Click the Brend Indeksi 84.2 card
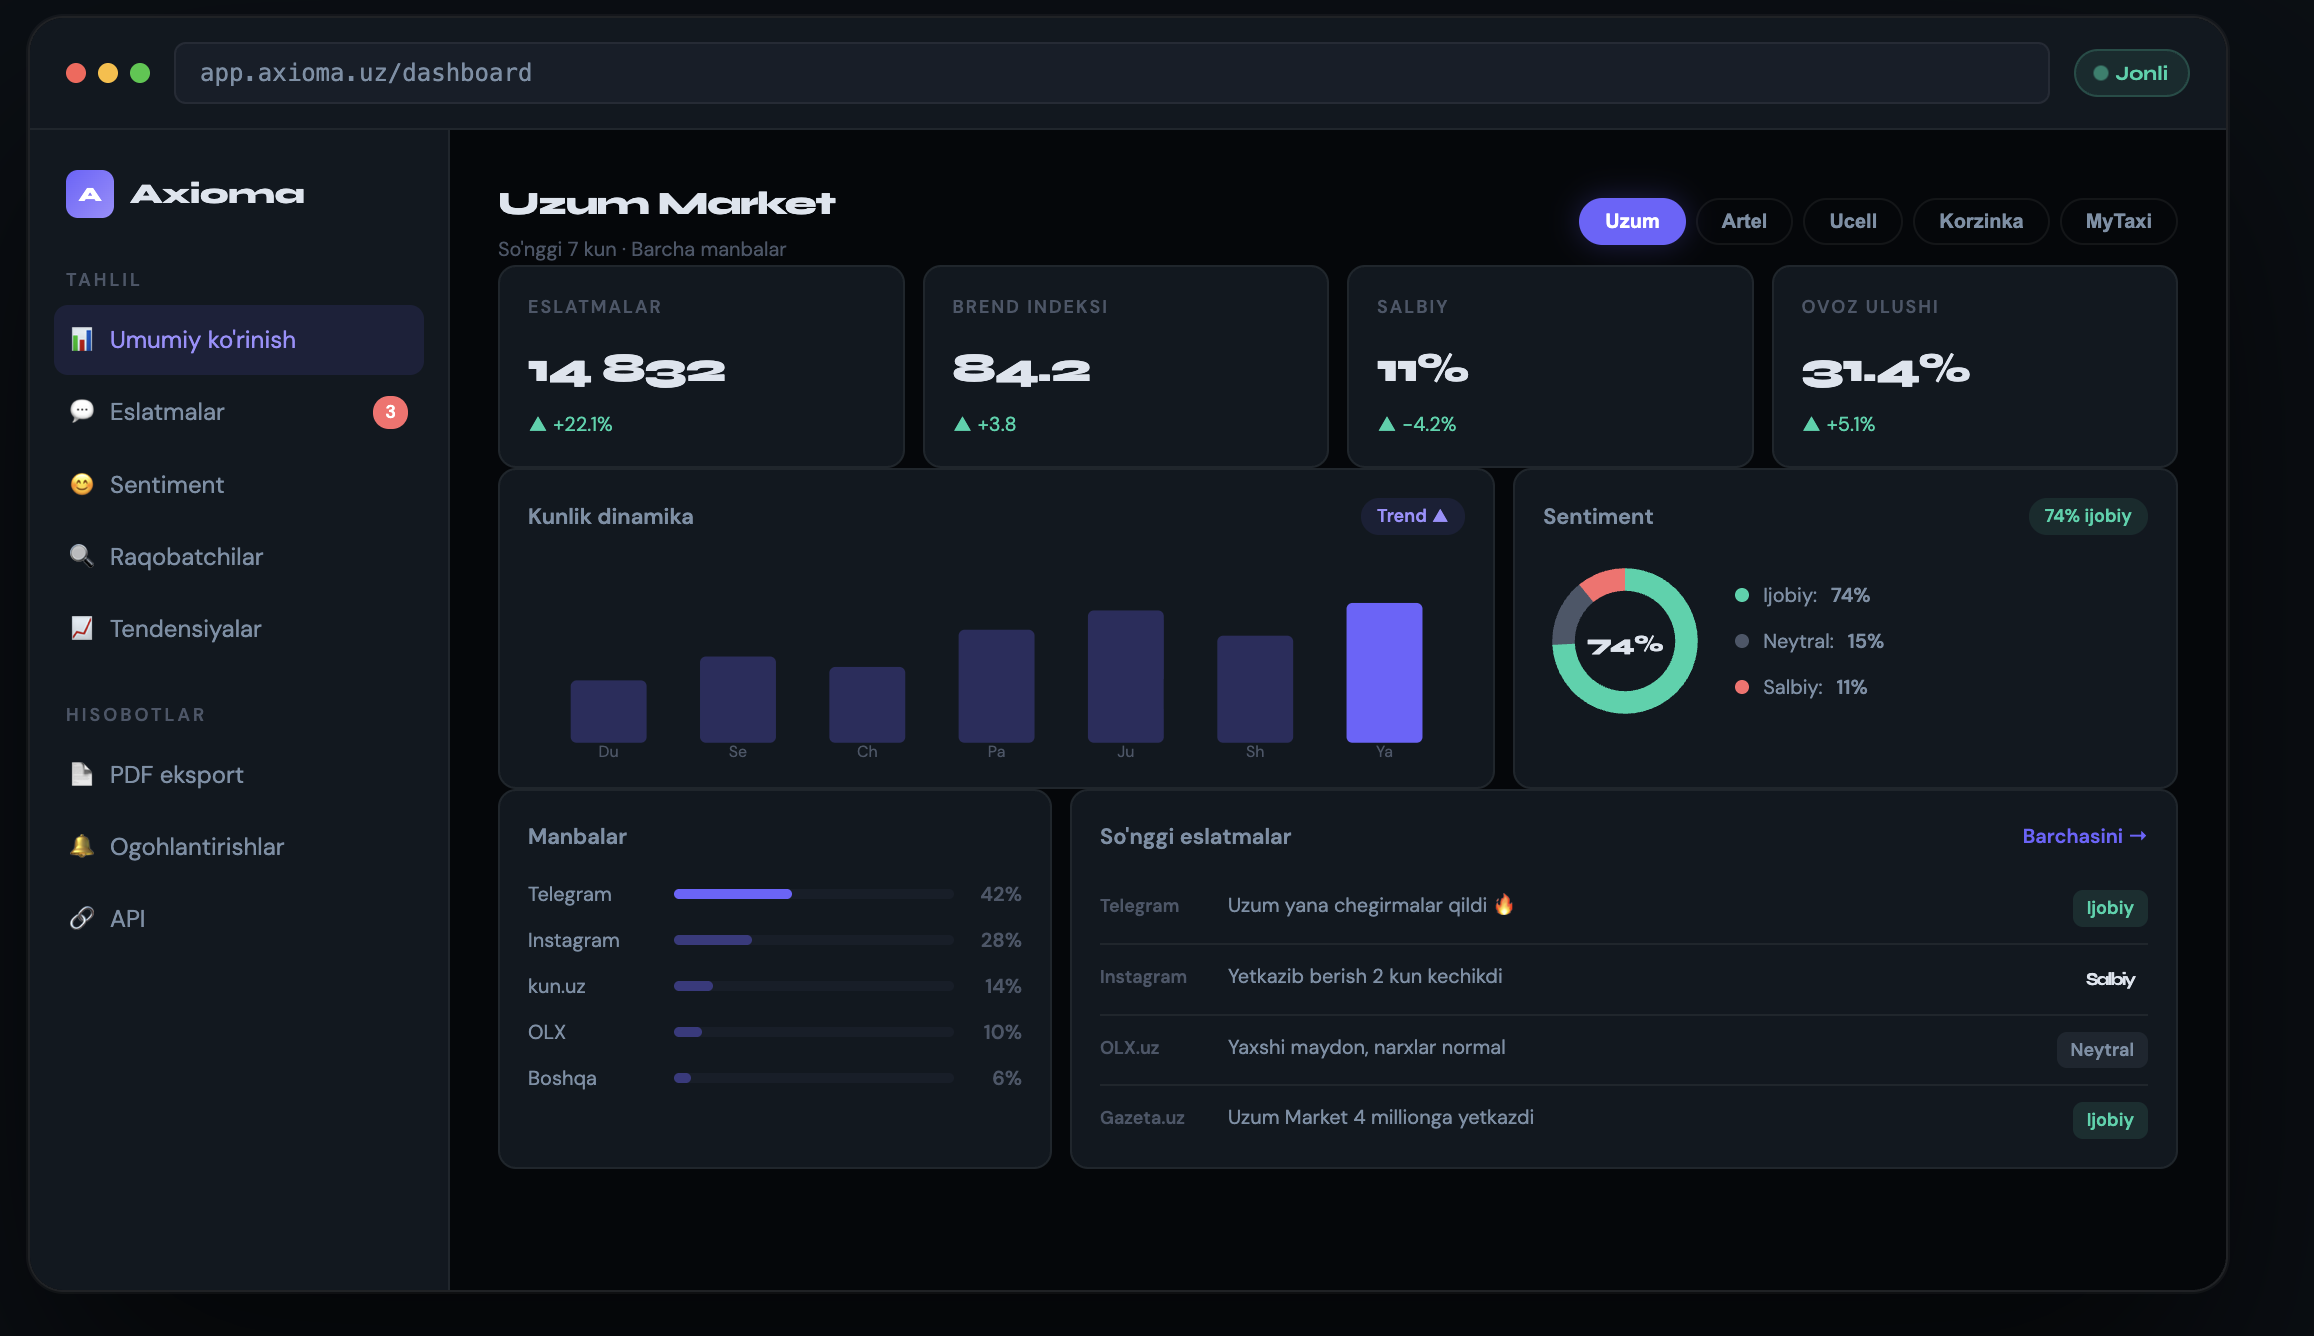The height and width of the screenshot is (1336, 2314). coord(1126,366)
